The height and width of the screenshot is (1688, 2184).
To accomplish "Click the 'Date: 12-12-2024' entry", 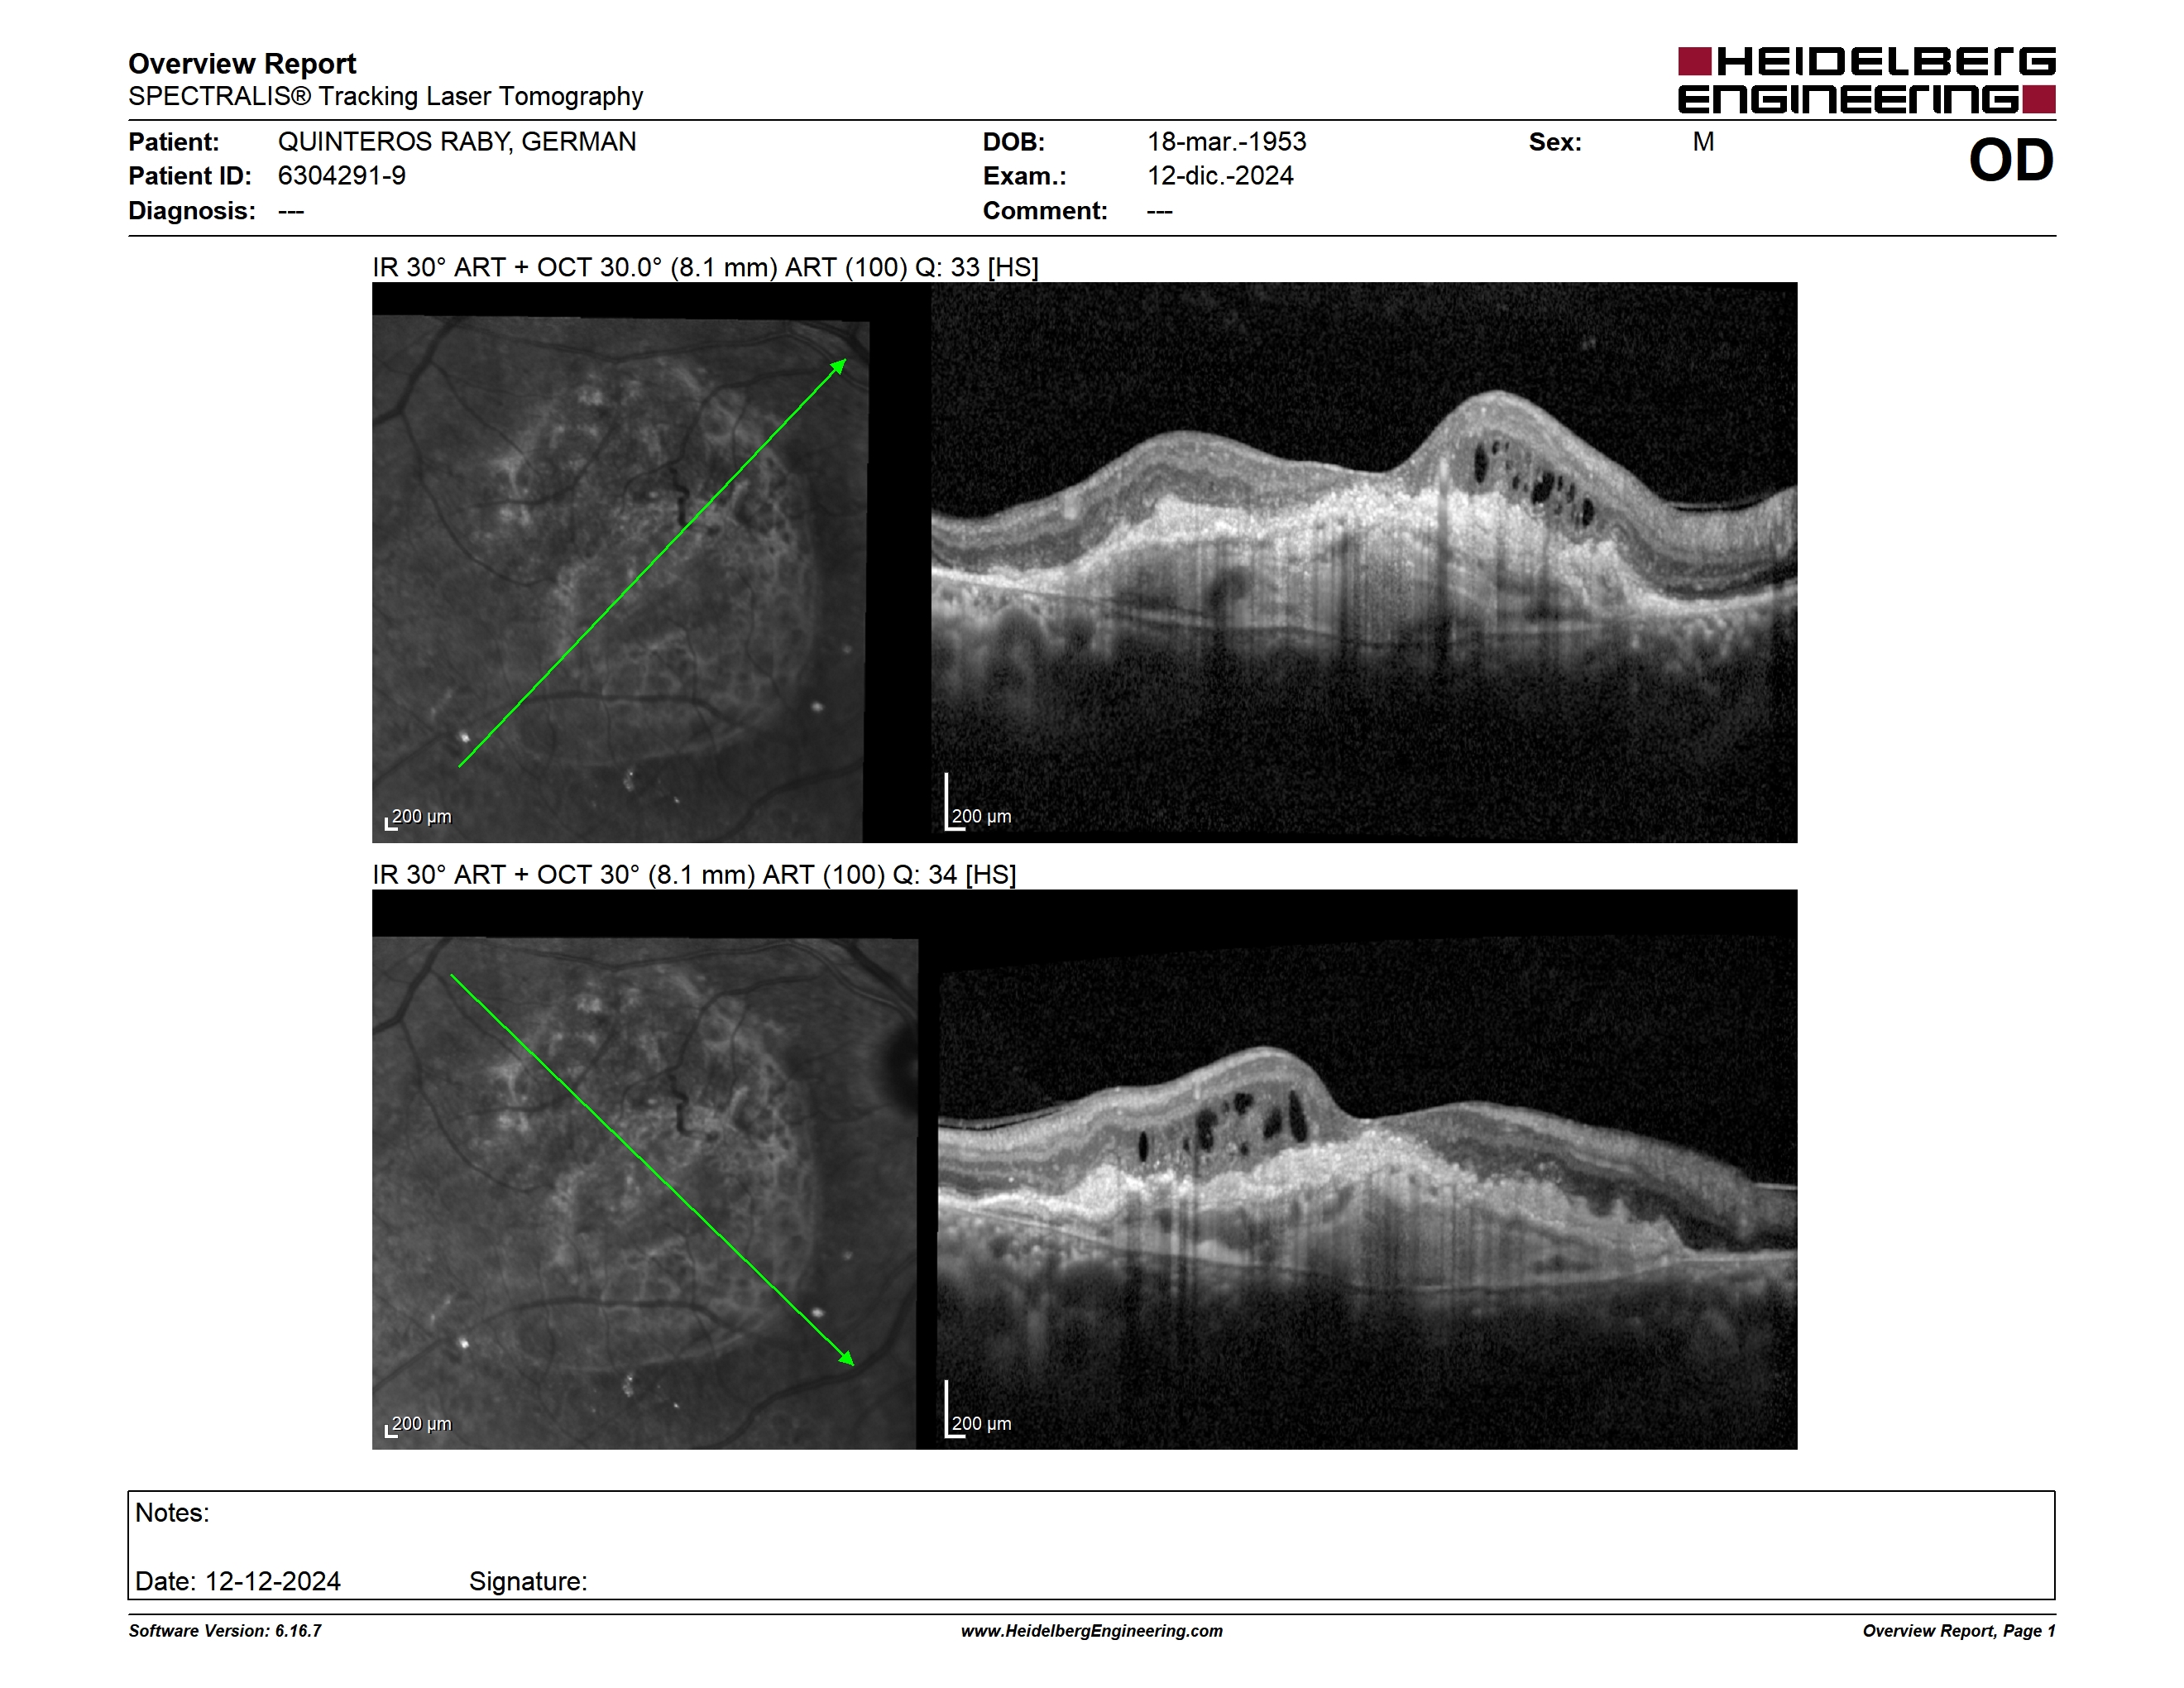I will pyautogui.click(x=238, y=1581).
